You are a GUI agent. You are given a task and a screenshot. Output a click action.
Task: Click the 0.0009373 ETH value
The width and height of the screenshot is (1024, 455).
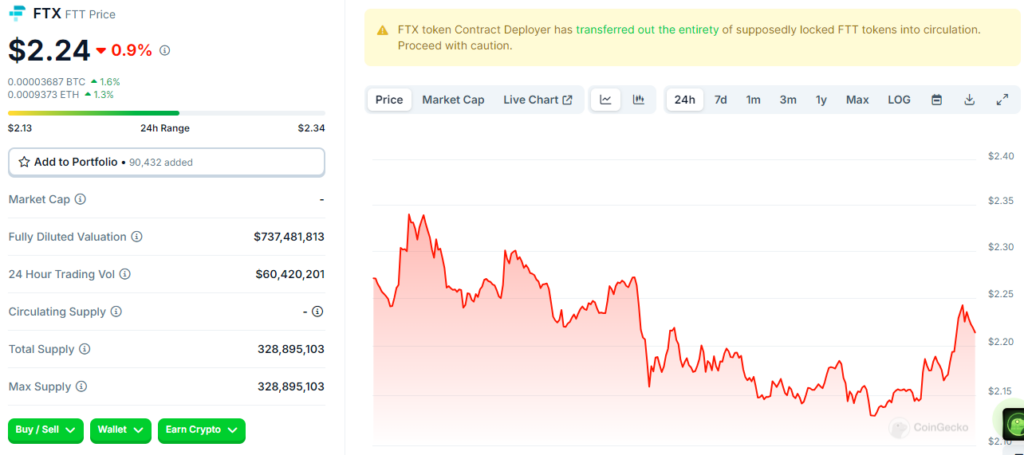click(x=41, y=95)
